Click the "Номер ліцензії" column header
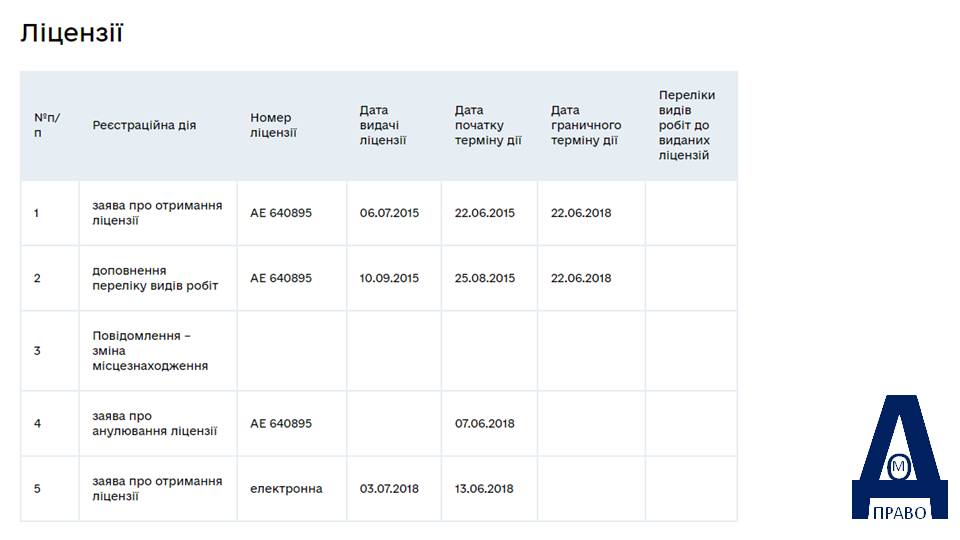Image resolution: width=960 pixels, height=540 pixels. [273, 125]
